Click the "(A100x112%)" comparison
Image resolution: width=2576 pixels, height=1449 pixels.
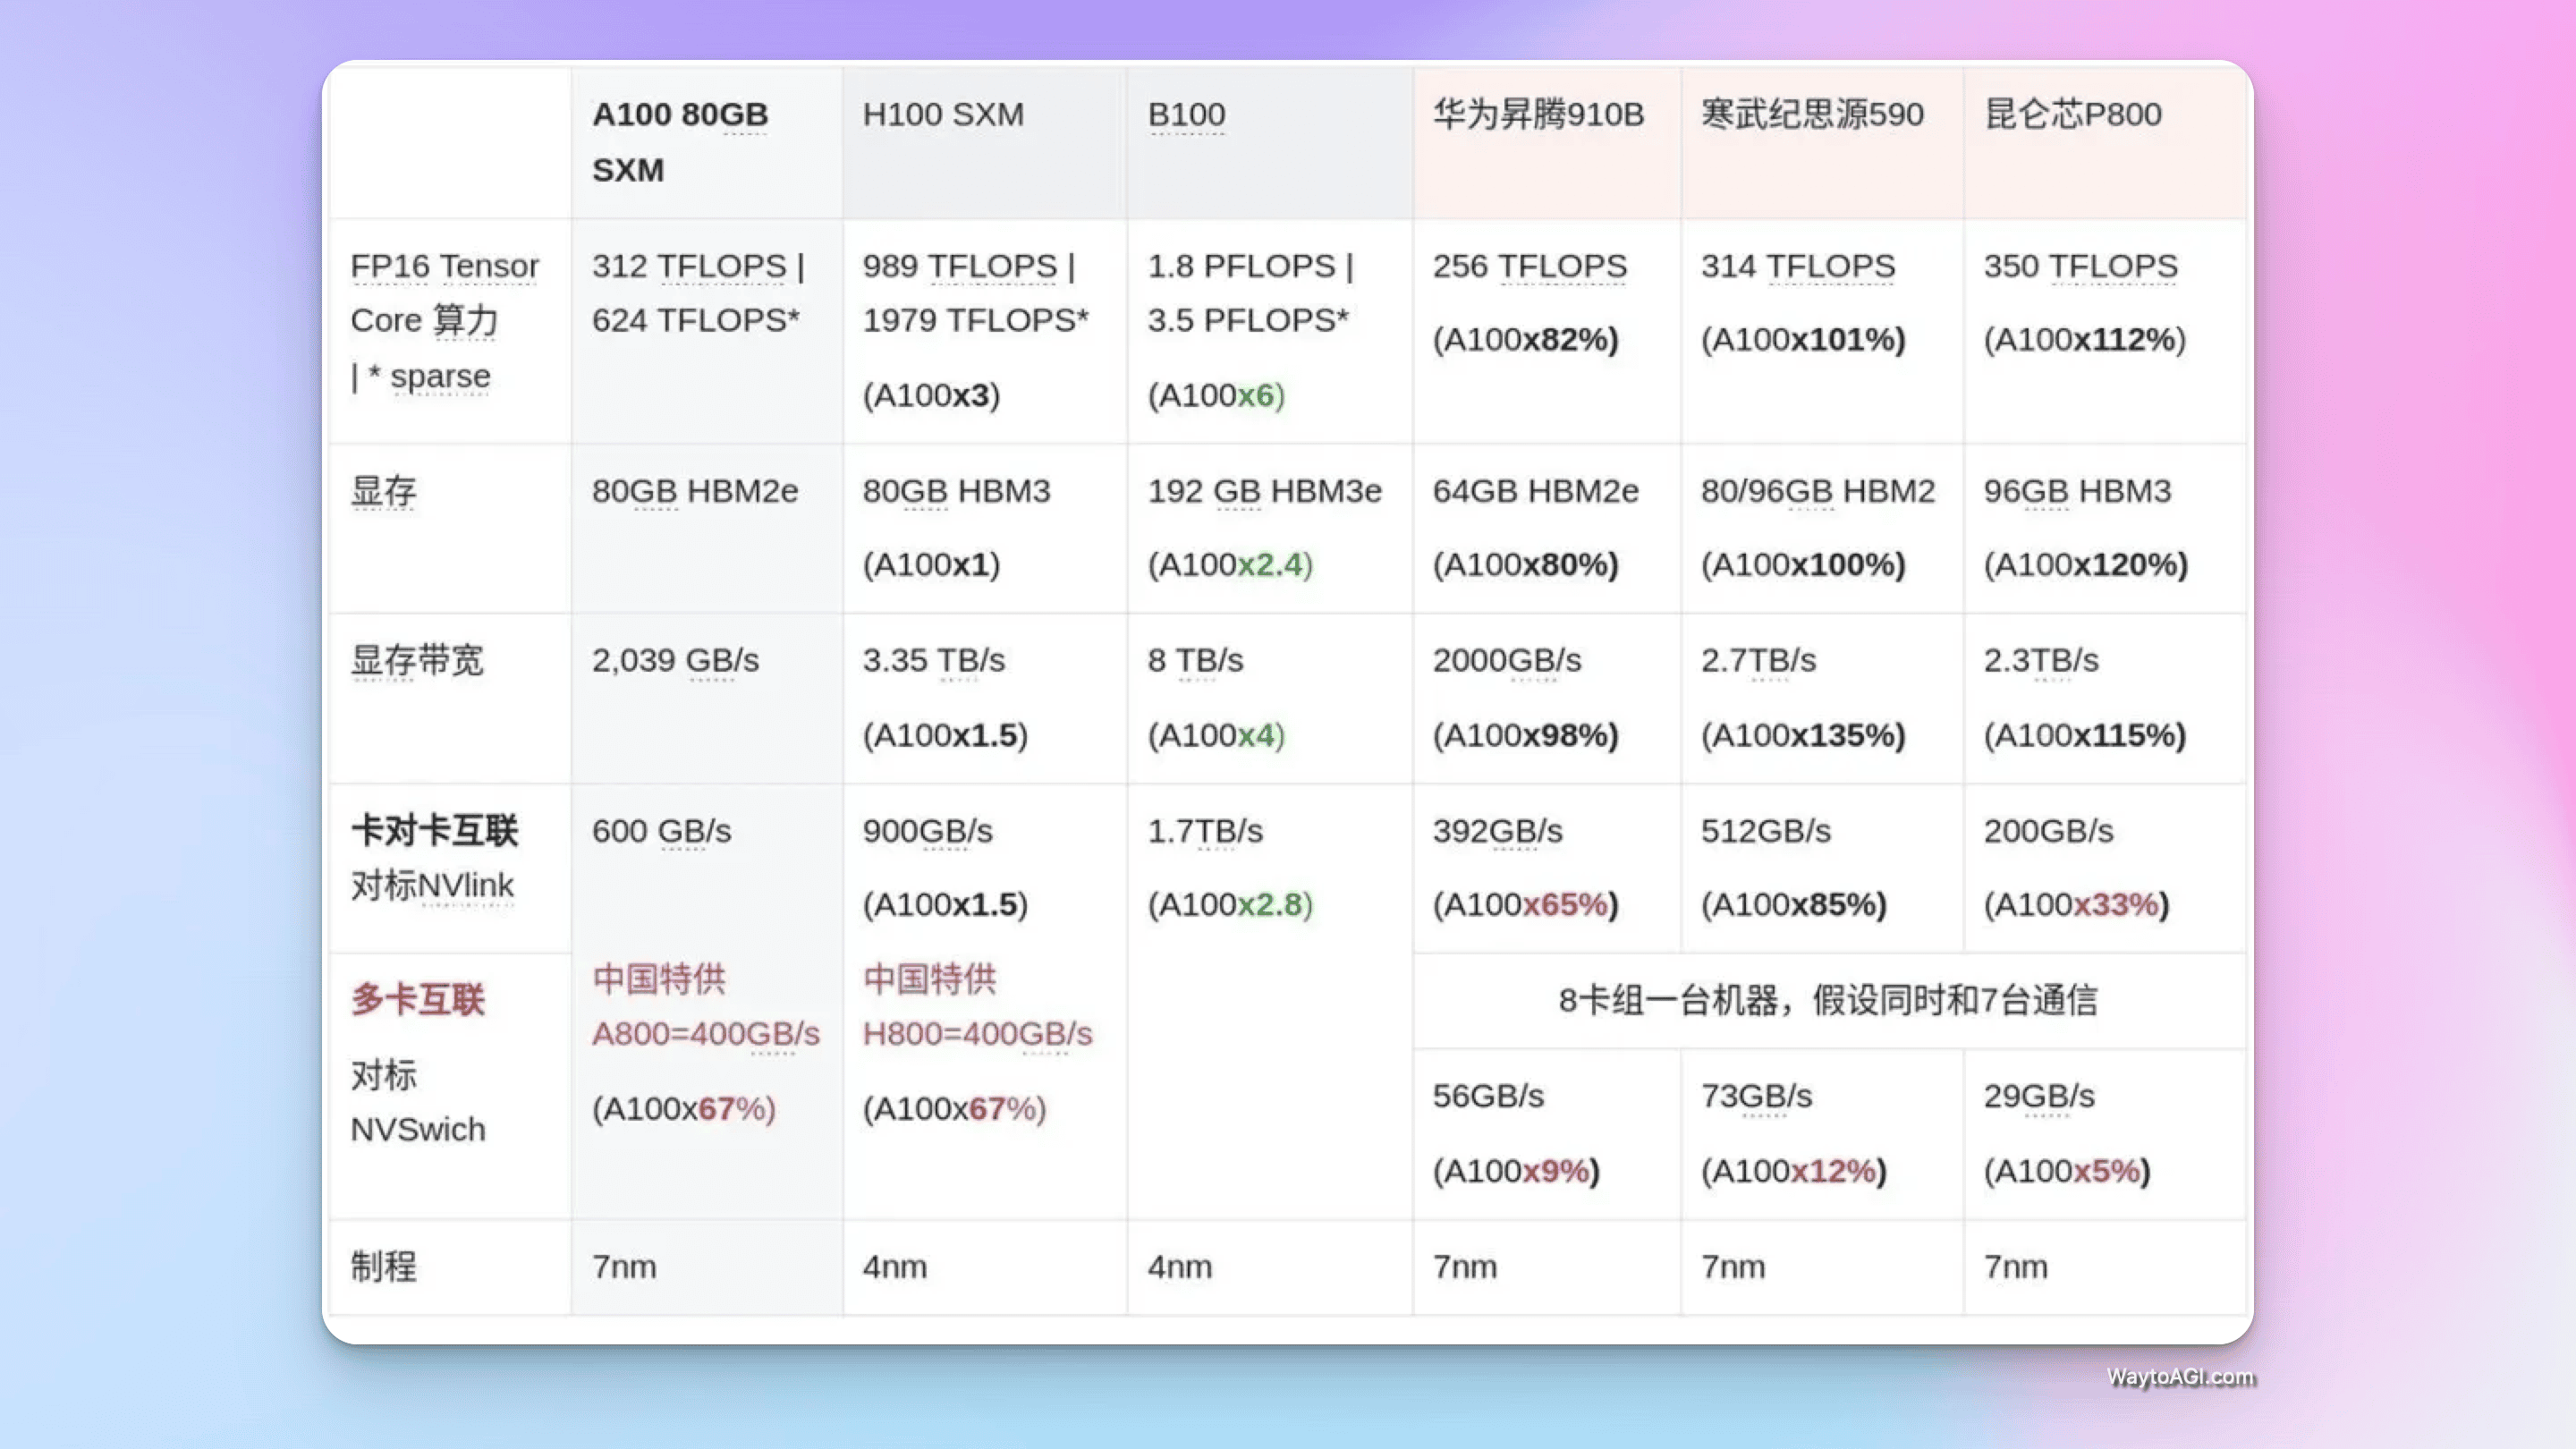pos(2085,339)
